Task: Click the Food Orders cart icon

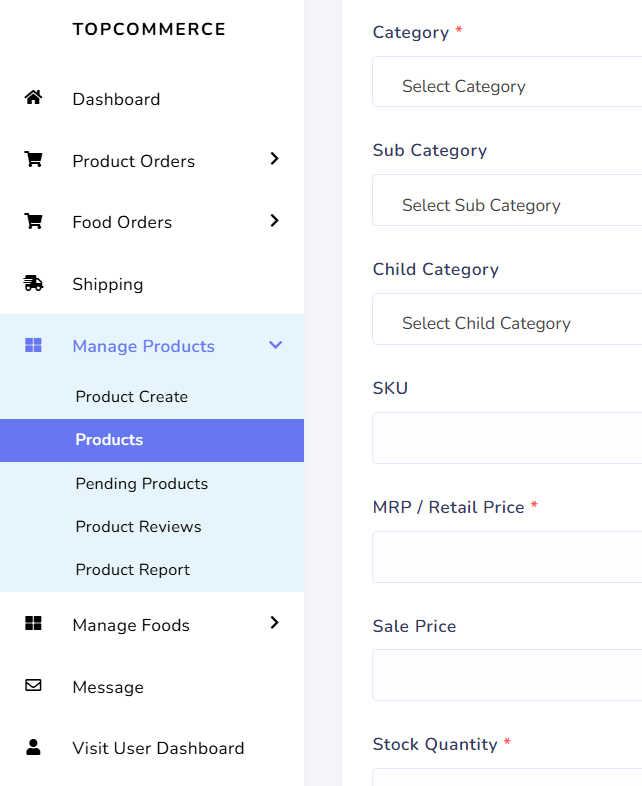Action: point(34,221)
